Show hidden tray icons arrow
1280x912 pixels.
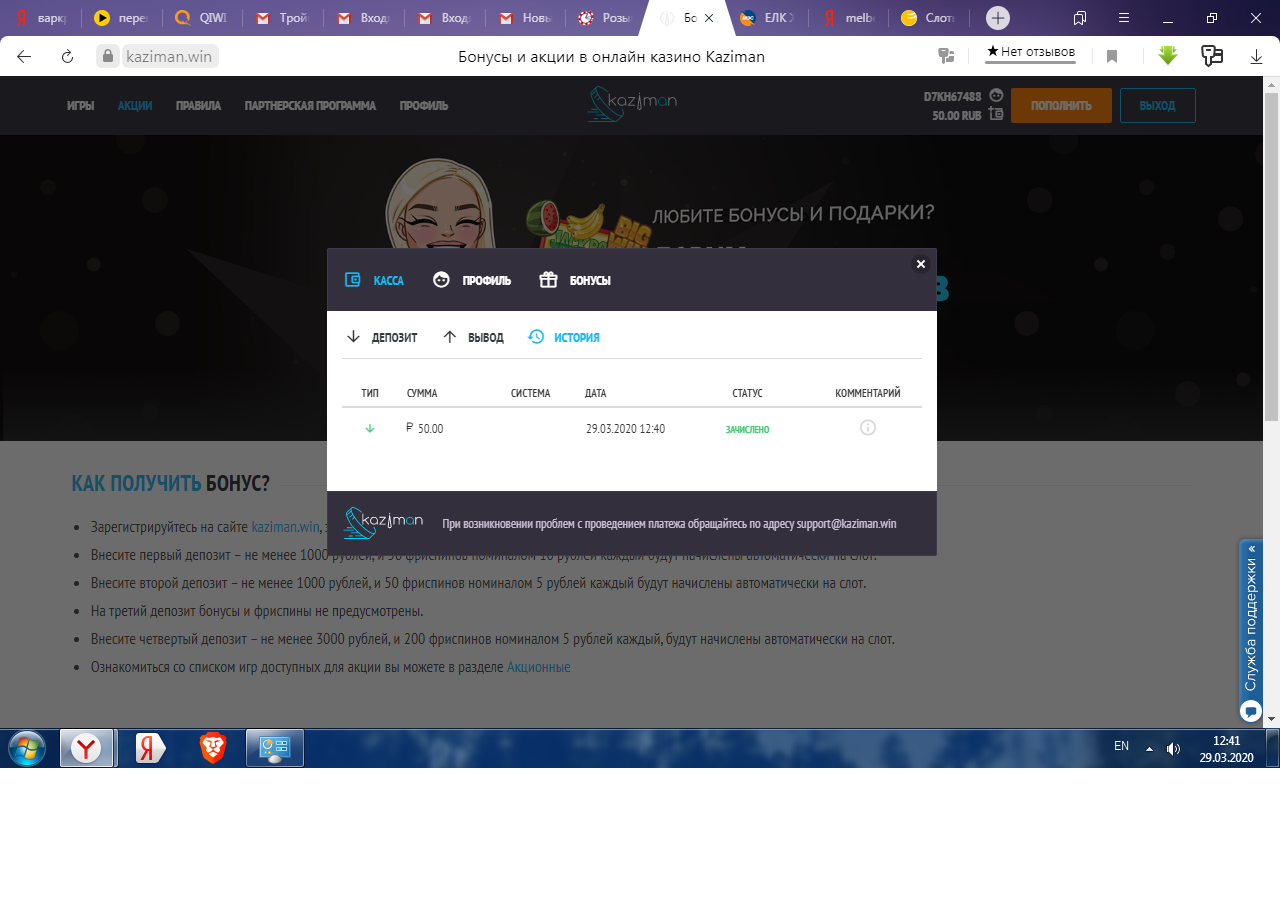(1149, 748)
